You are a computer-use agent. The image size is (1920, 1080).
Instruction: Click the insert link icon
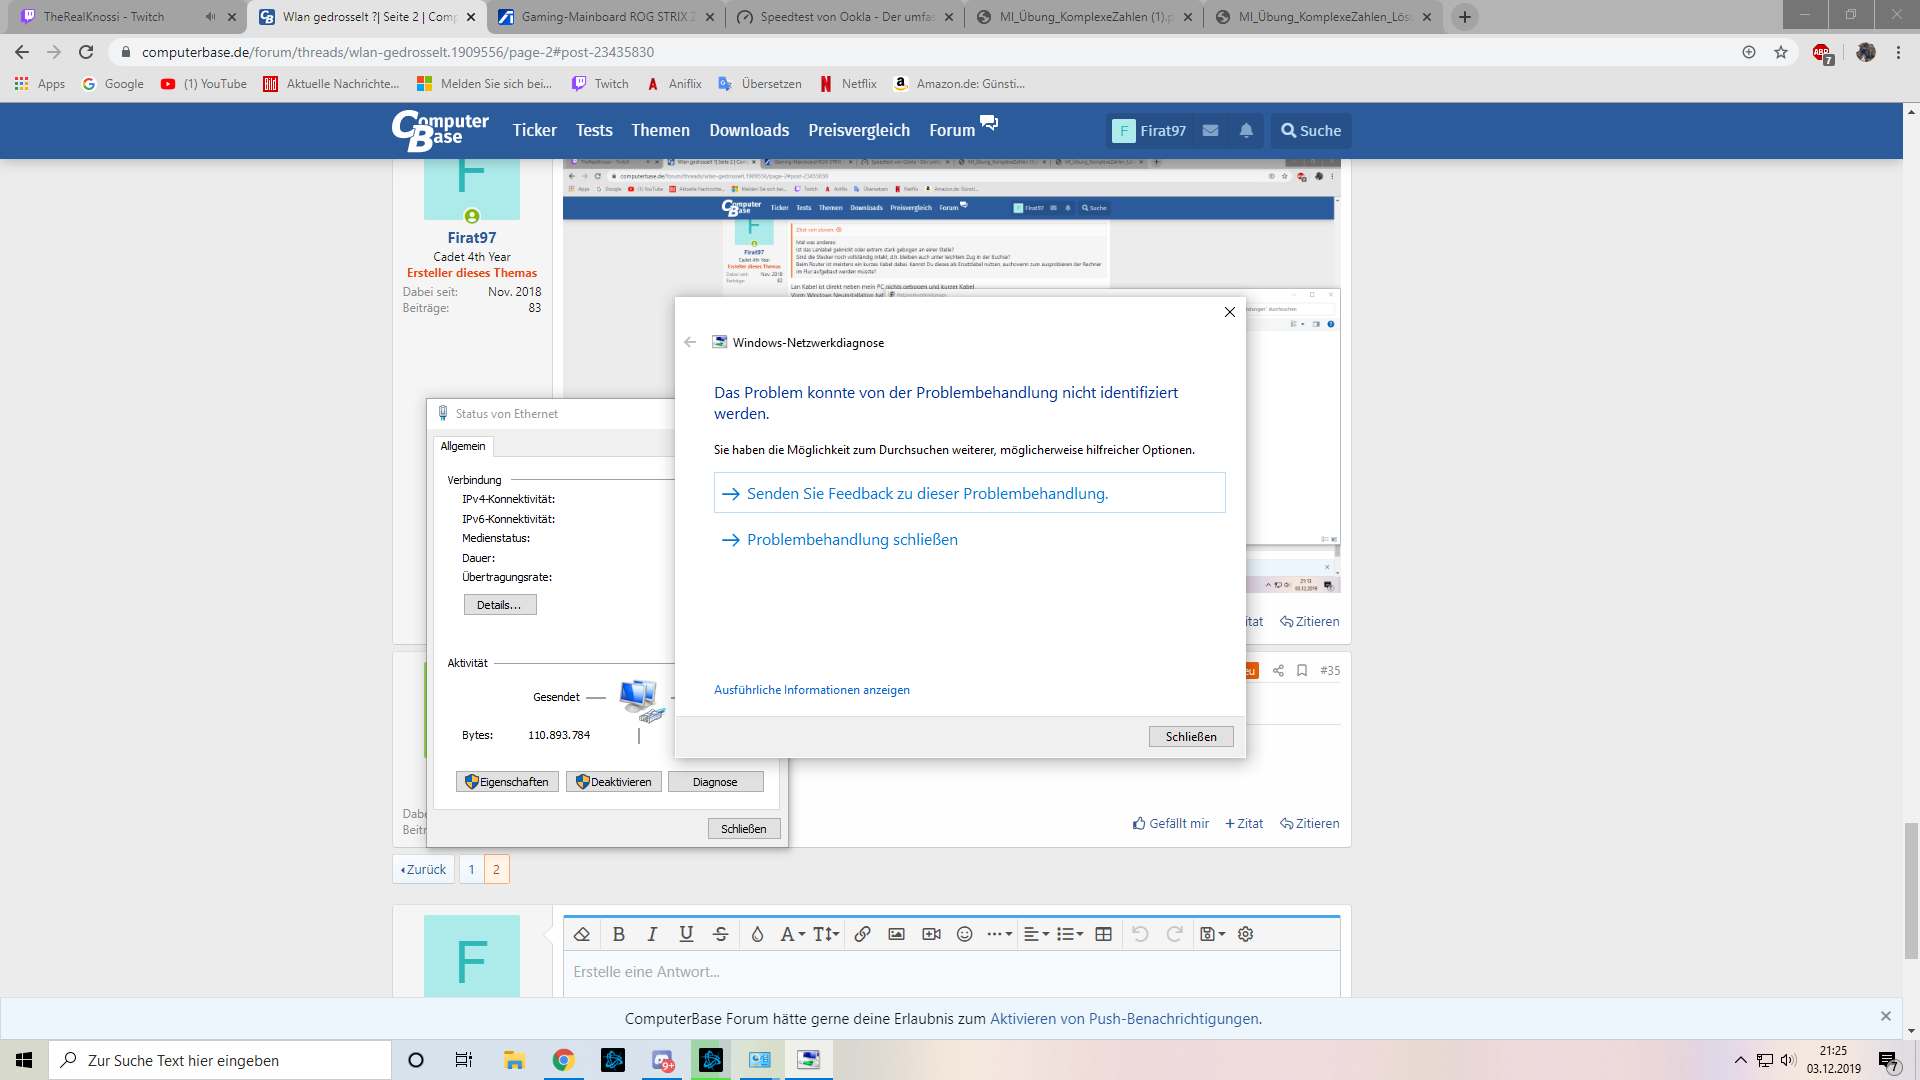click(862, 934)
